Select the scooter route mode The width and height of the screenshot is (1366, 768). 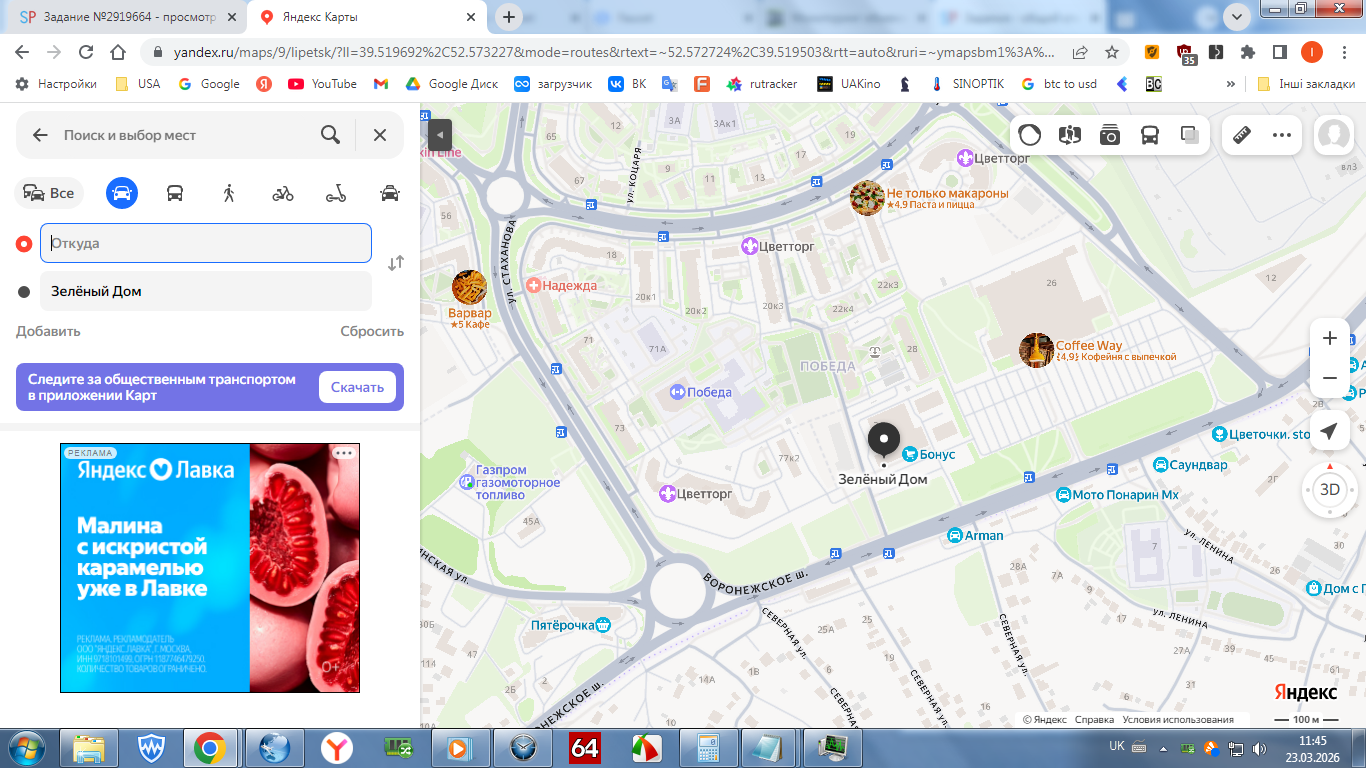[x=336, y=193]
